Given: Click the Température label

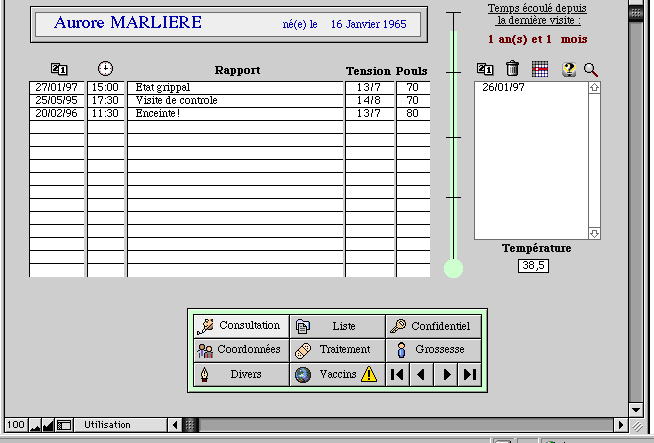Looking at the screenshot, I should click(x=536, y=248).
